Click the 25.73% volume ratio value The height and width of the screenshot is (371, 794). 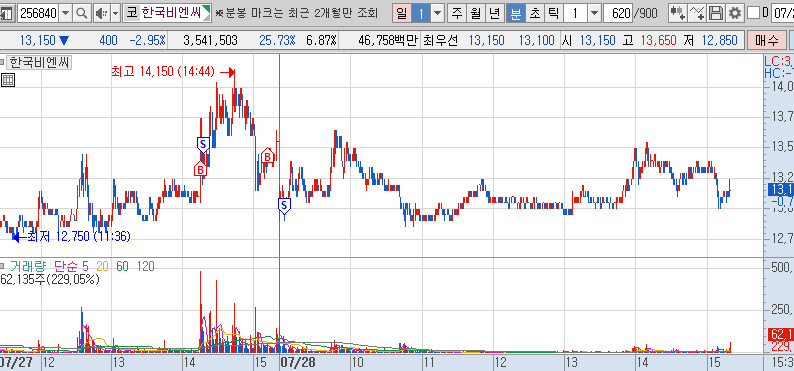pyautogui.click(x=277, y=40)
